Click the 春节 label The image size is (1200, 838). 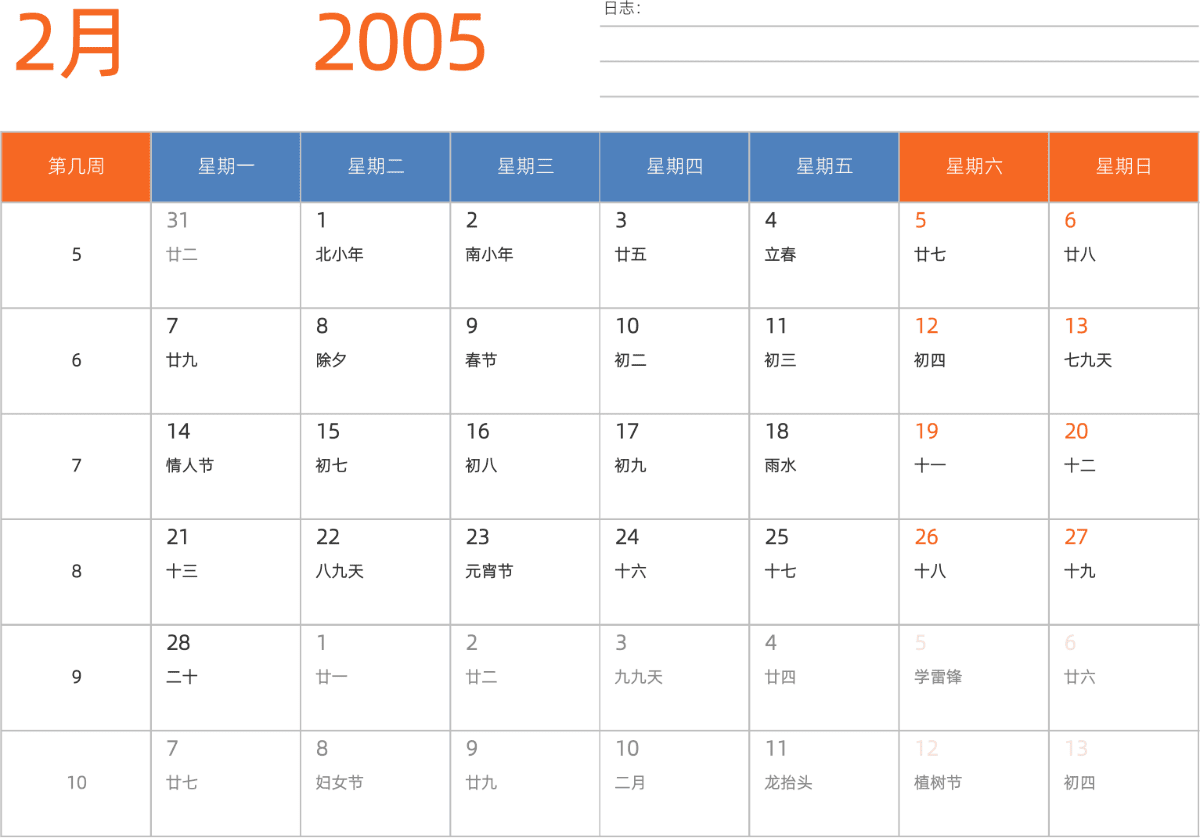(x=481, y=360)
